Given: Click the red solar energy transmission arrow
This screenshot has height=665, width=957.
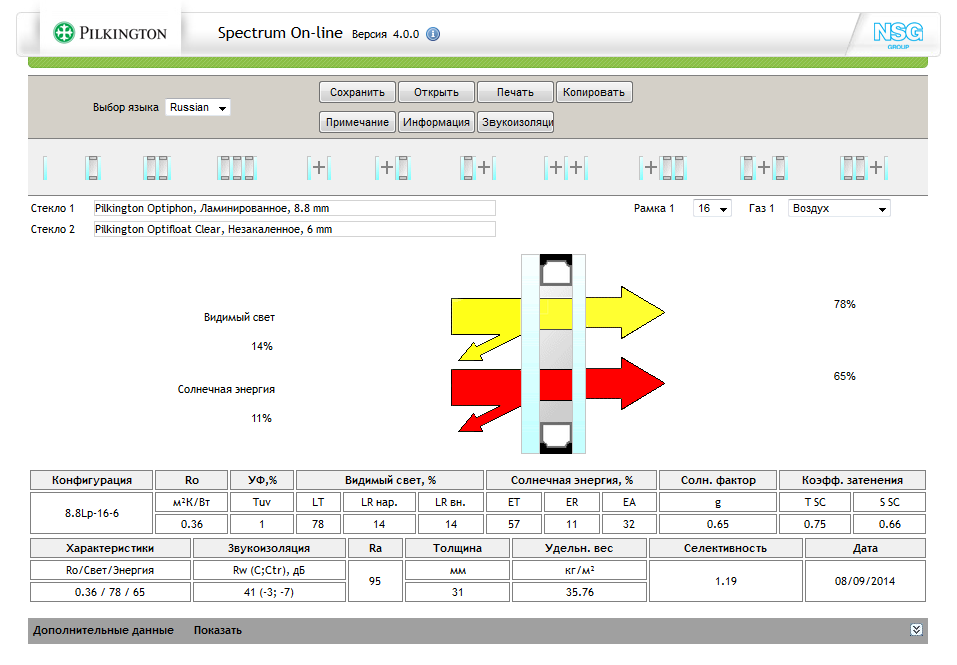Looking at the screenshot, I should (x=626, y=383).
